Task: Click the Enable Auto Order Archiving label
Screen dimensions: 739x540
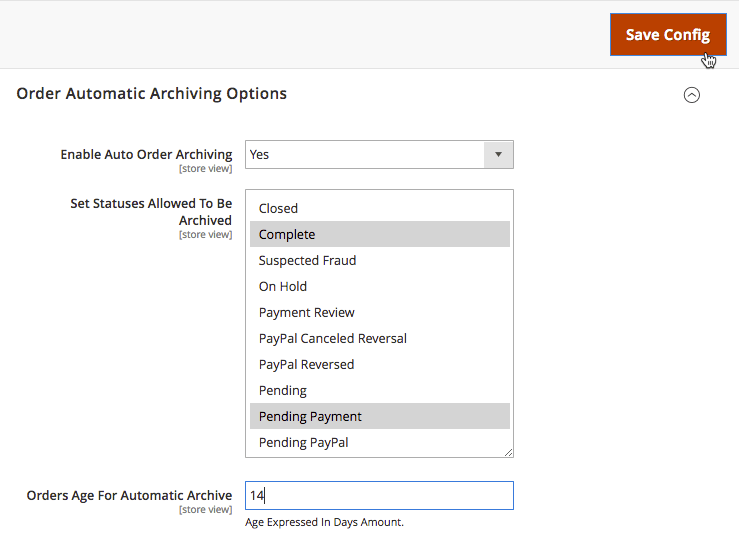Action: point(146,155)
